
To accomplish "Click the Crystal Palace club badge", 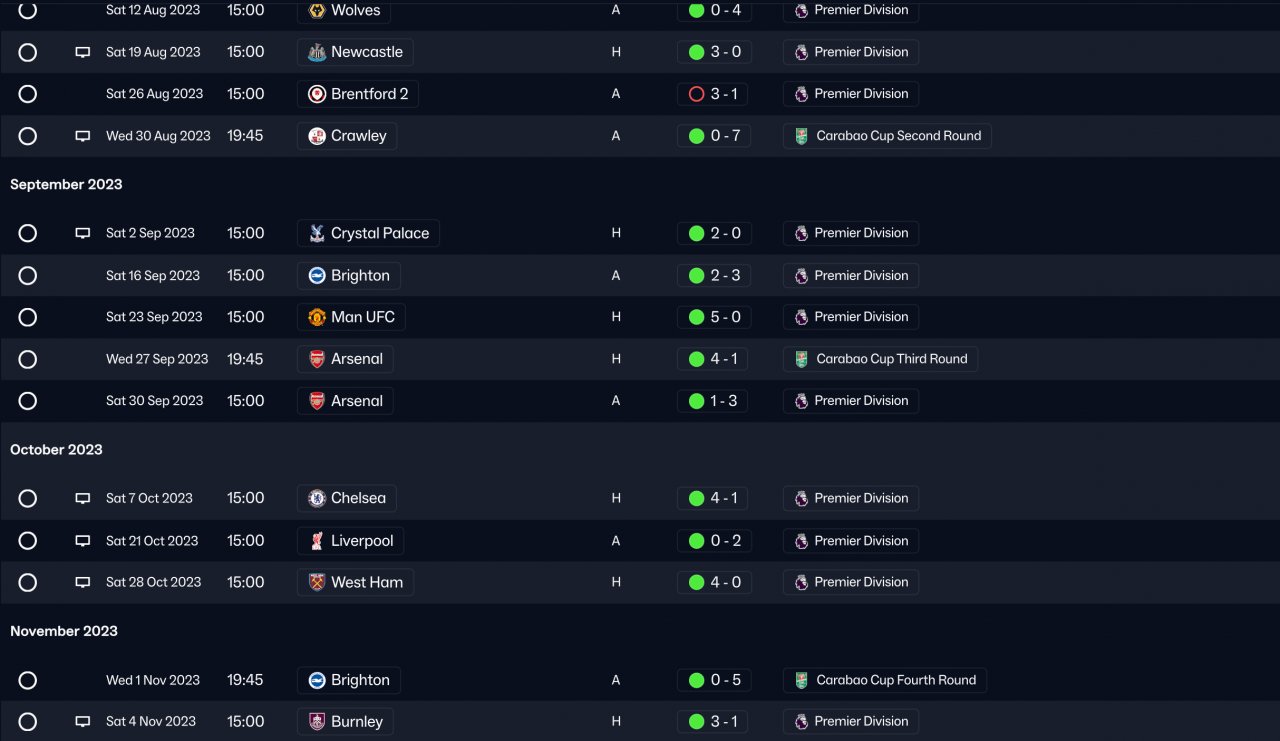I will [317, 233].
